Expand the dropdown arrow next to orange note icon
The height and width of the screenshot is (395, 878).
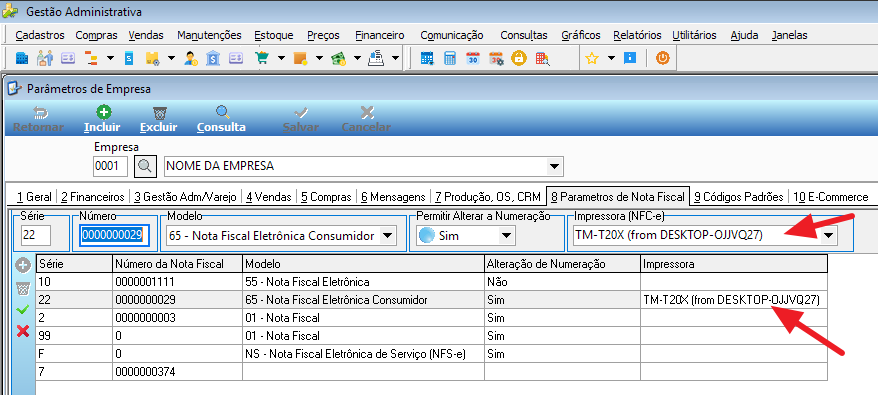pos(319,58)
